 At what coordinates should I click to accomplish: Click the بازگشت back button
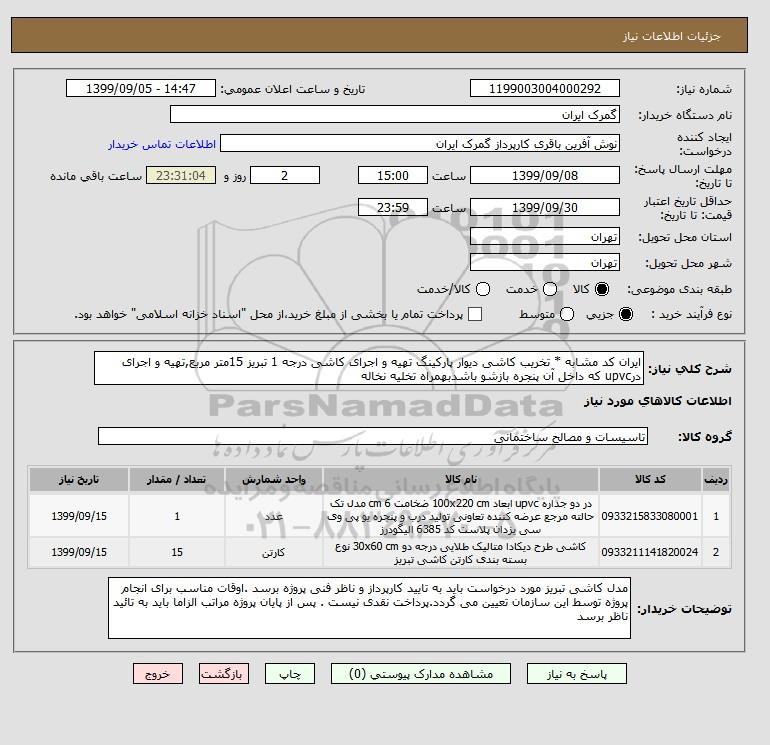[x=224, y=674]
